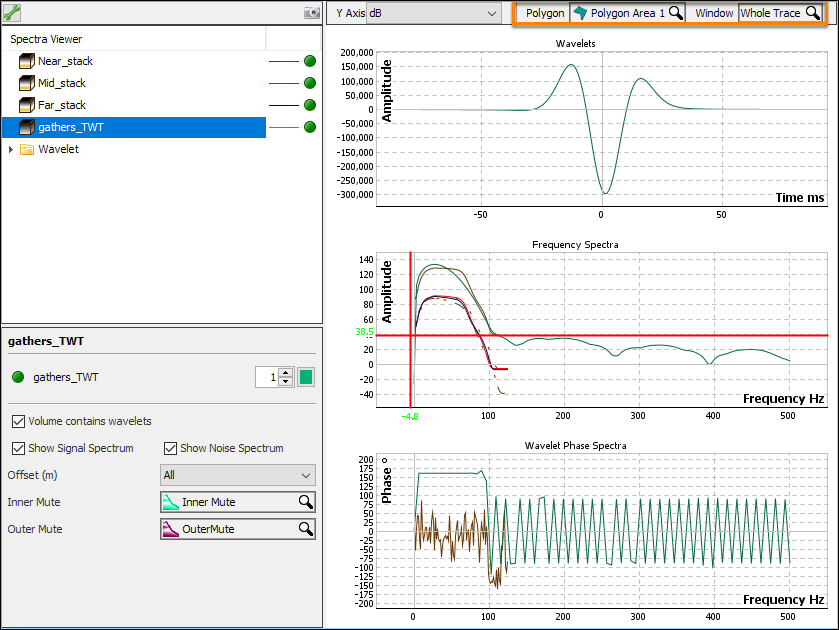The width and height of the screenshot is (839, 630).
Task: Open the gathers_TWT green color swatch
Action: pyautogui.click(x=306, y=377)
